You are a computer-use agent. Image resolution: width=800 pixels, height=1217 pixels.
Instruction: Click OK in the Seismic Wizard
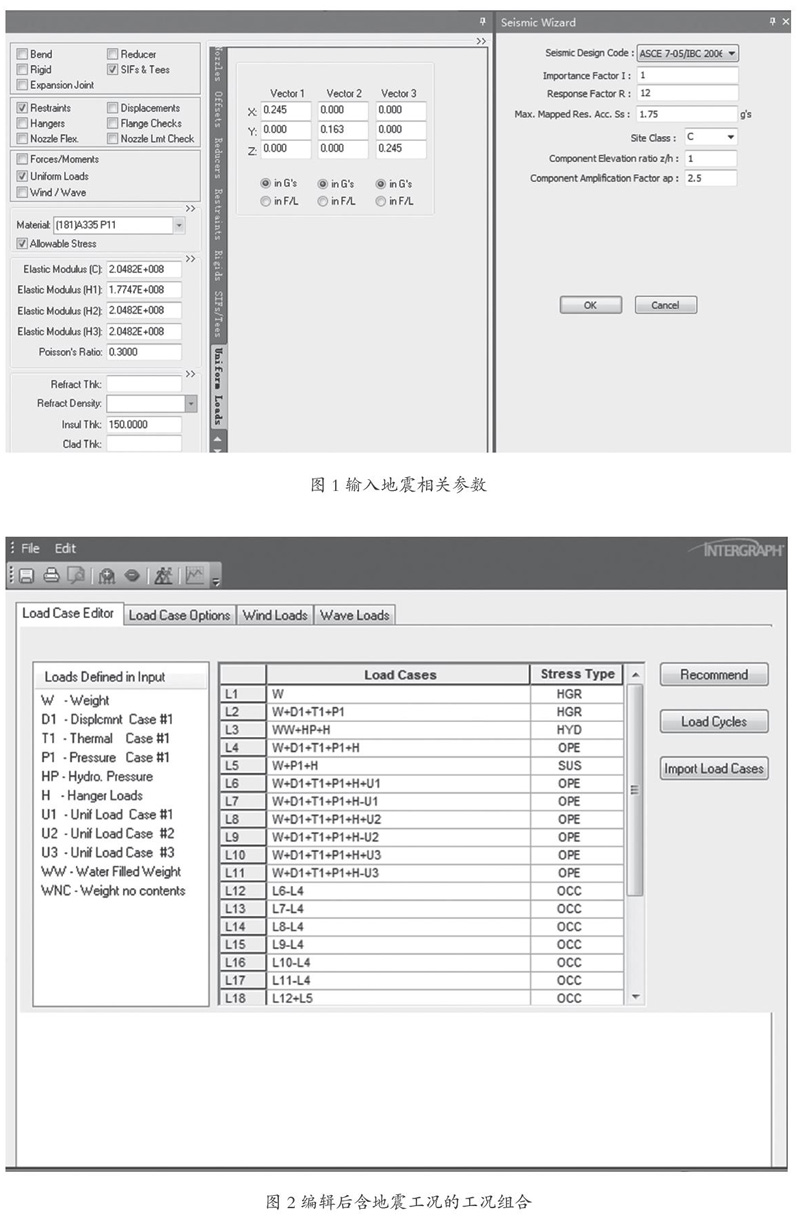591,306
